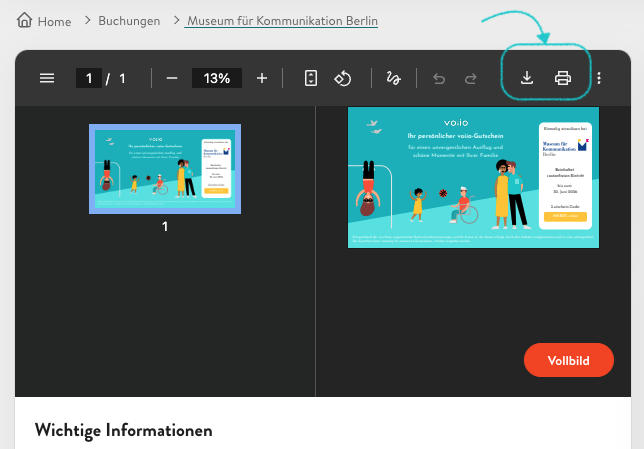Open the Buchungen breadcrumb link
Viewport: 644px width, 449px height.
click(129, 21)
